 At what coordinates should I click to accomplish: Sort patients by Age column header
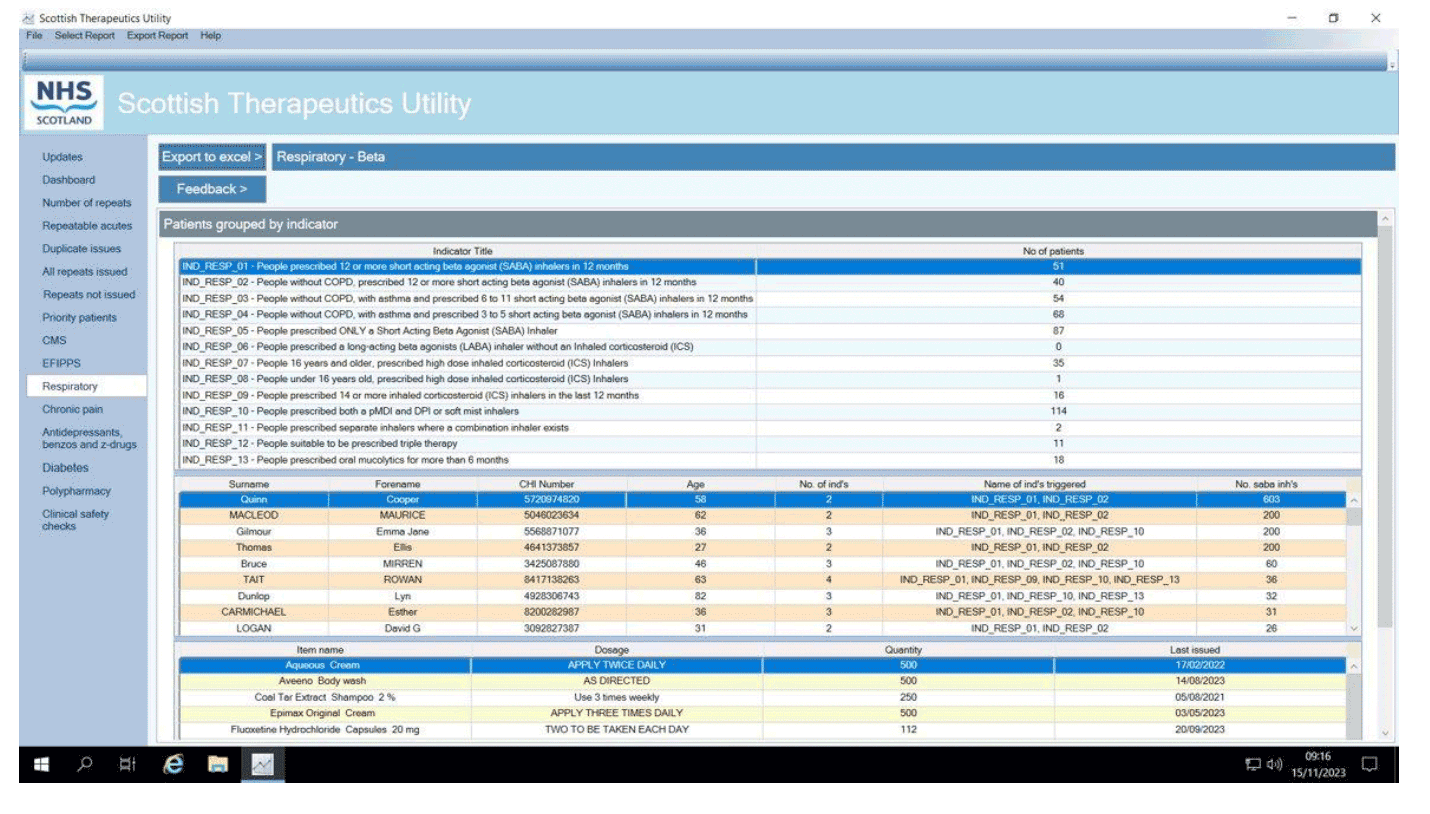point(695,484)
